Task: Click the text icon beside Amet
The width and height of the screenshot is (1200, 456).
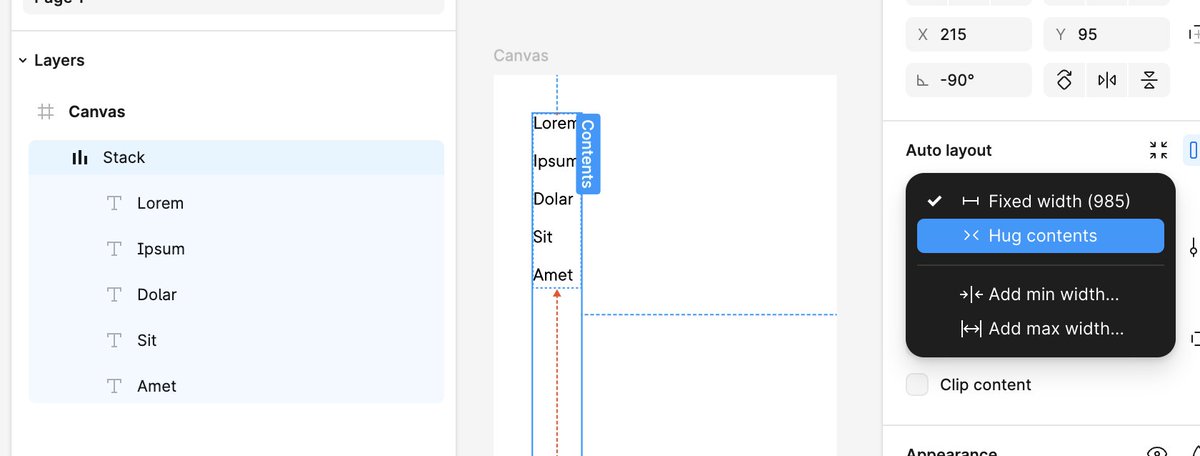Action: [115, 386]
